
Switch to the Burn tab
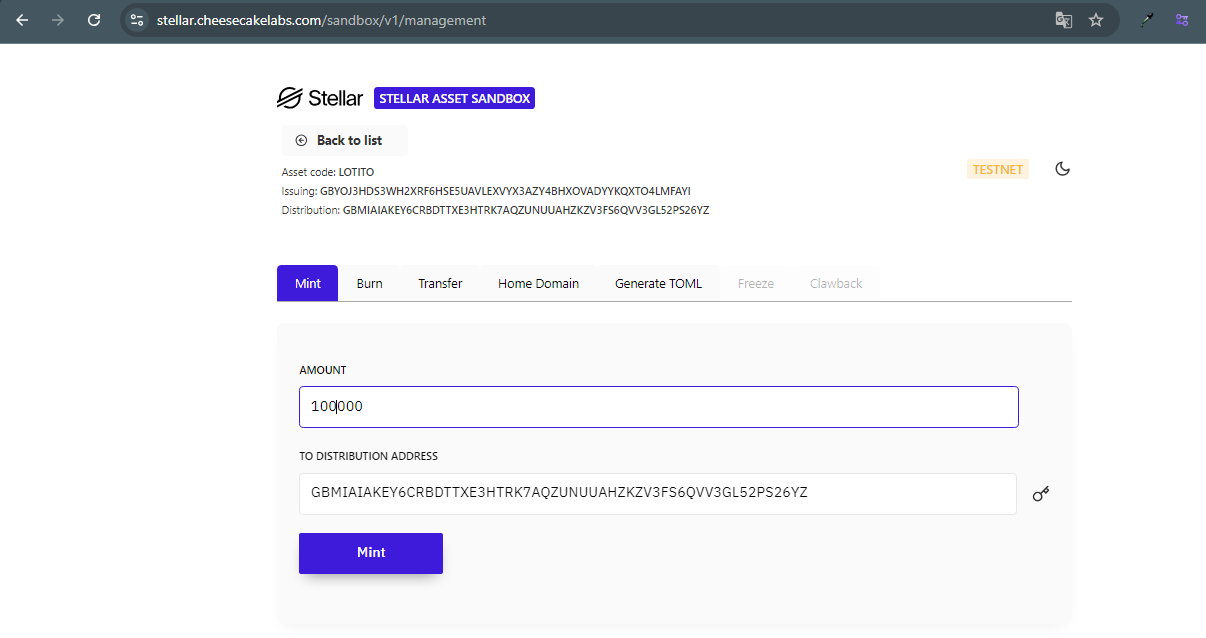pyautogui.click(x=369, y=283)
